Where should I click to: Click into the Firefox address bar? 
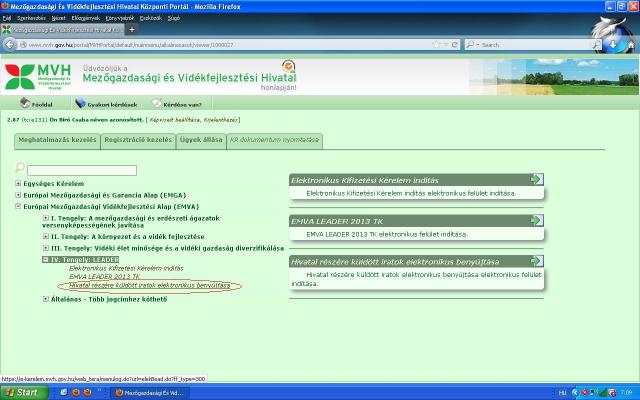pos(229,45)
